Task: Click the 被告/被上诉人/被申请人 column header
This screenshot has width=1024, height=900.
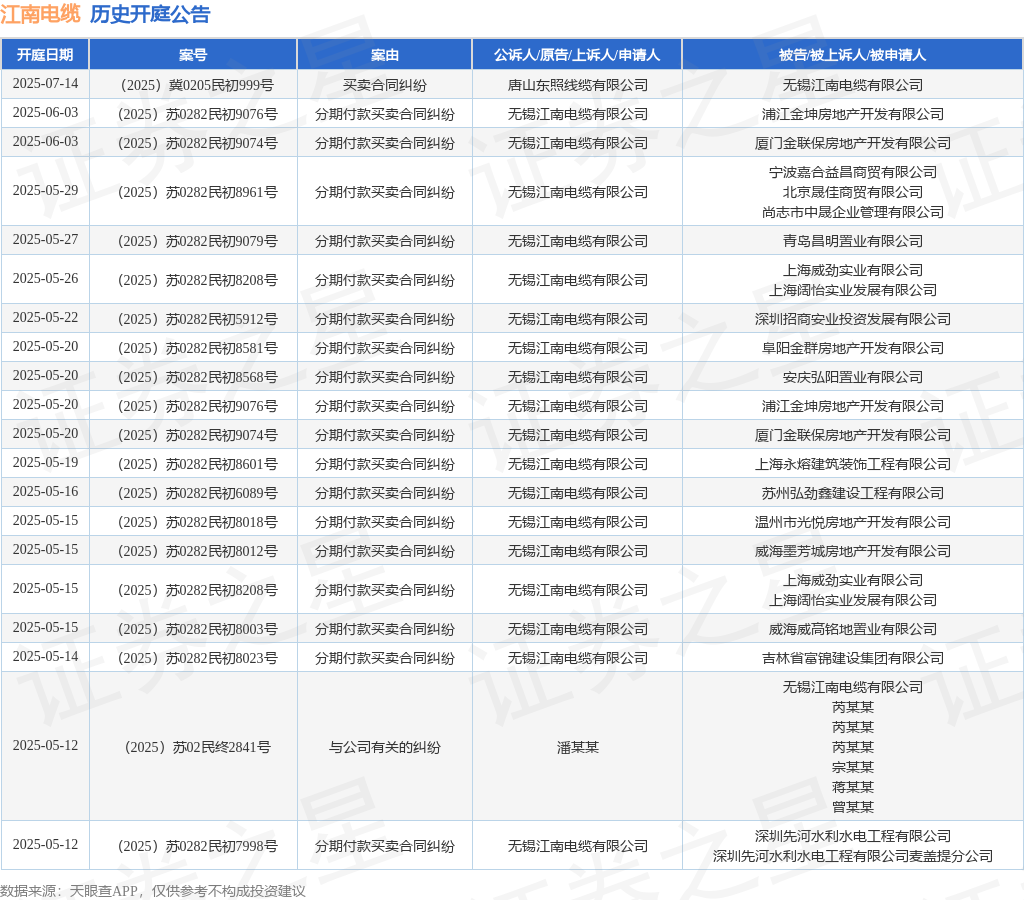Action: 852,55
